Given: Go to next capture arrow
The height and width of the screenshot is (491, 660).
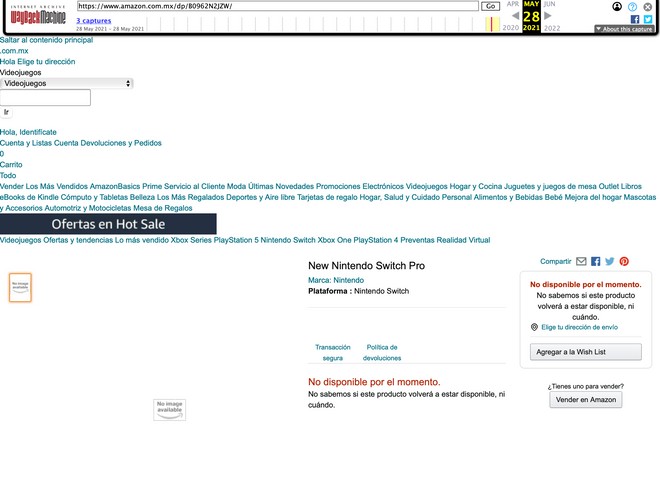Looking at the screenshot, I should click(548, 16).
